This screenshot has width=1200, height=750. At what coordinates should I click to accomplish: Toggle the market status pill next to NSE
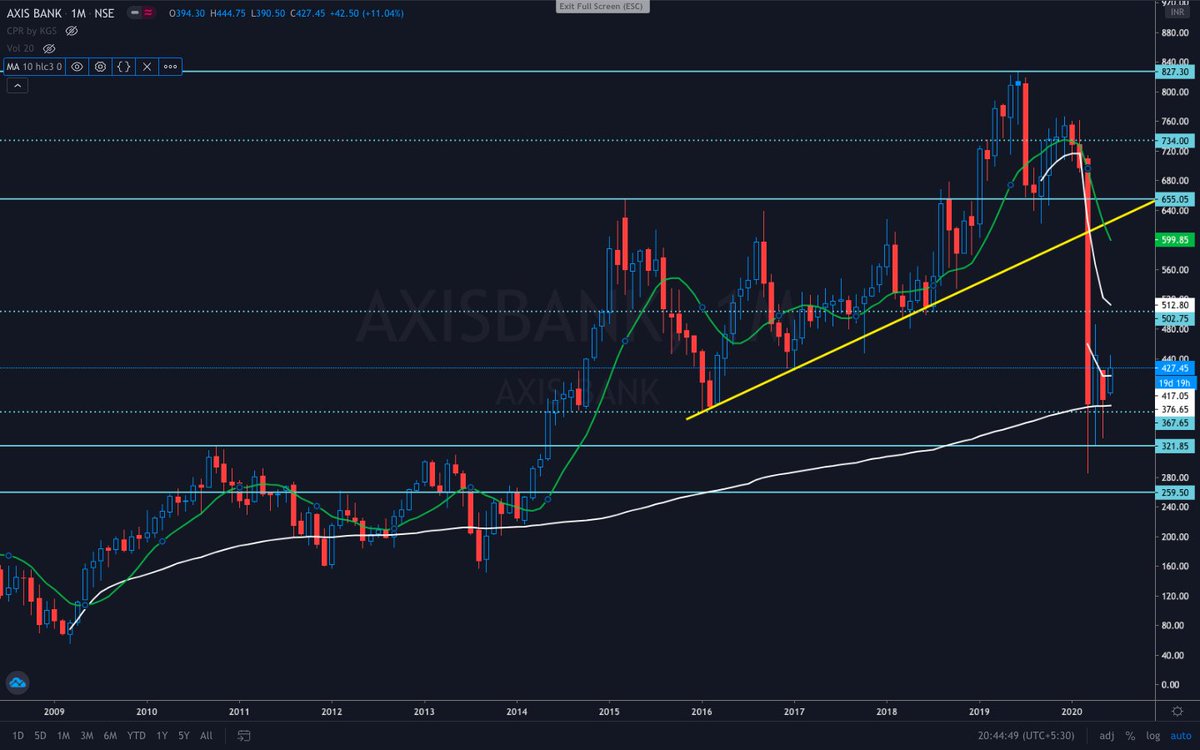point(143,13)
